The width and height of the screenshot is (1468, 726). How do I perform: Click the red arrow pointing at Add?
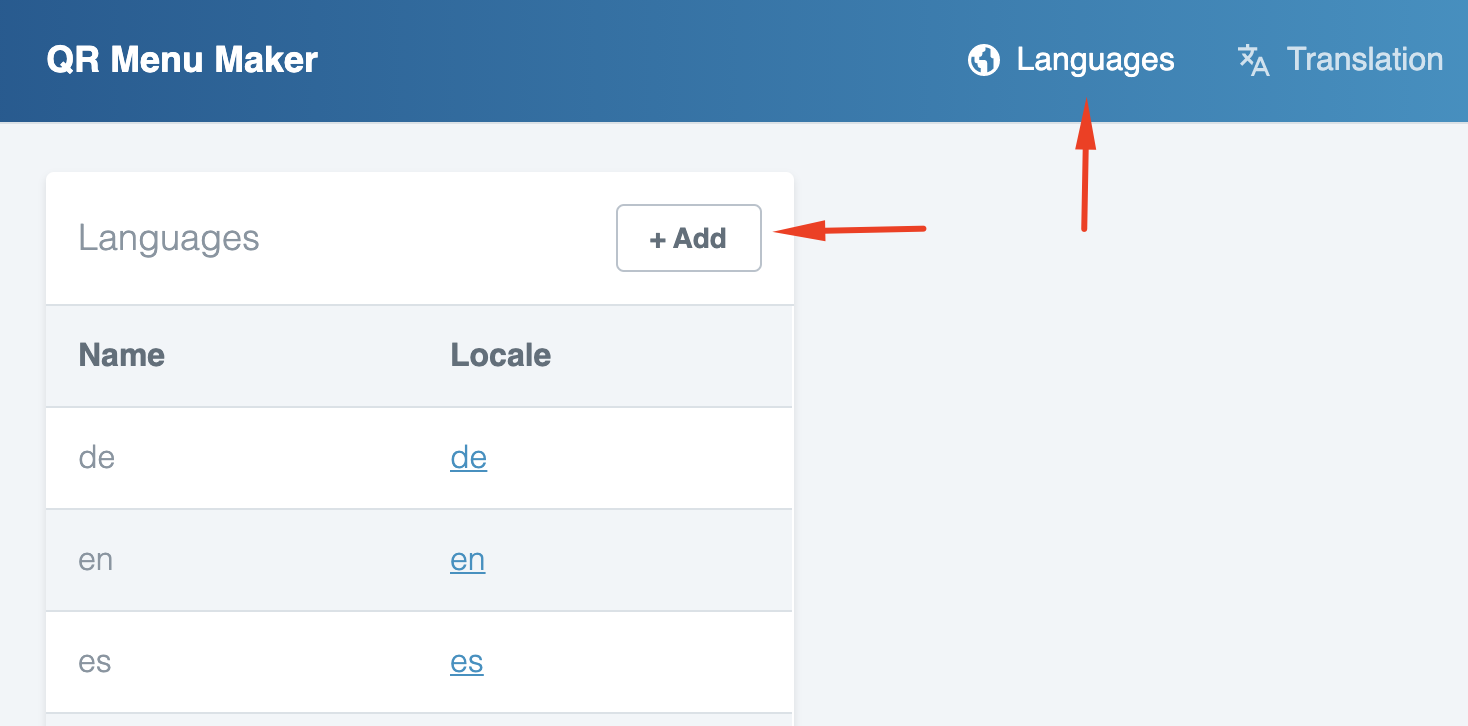(850, 231)
